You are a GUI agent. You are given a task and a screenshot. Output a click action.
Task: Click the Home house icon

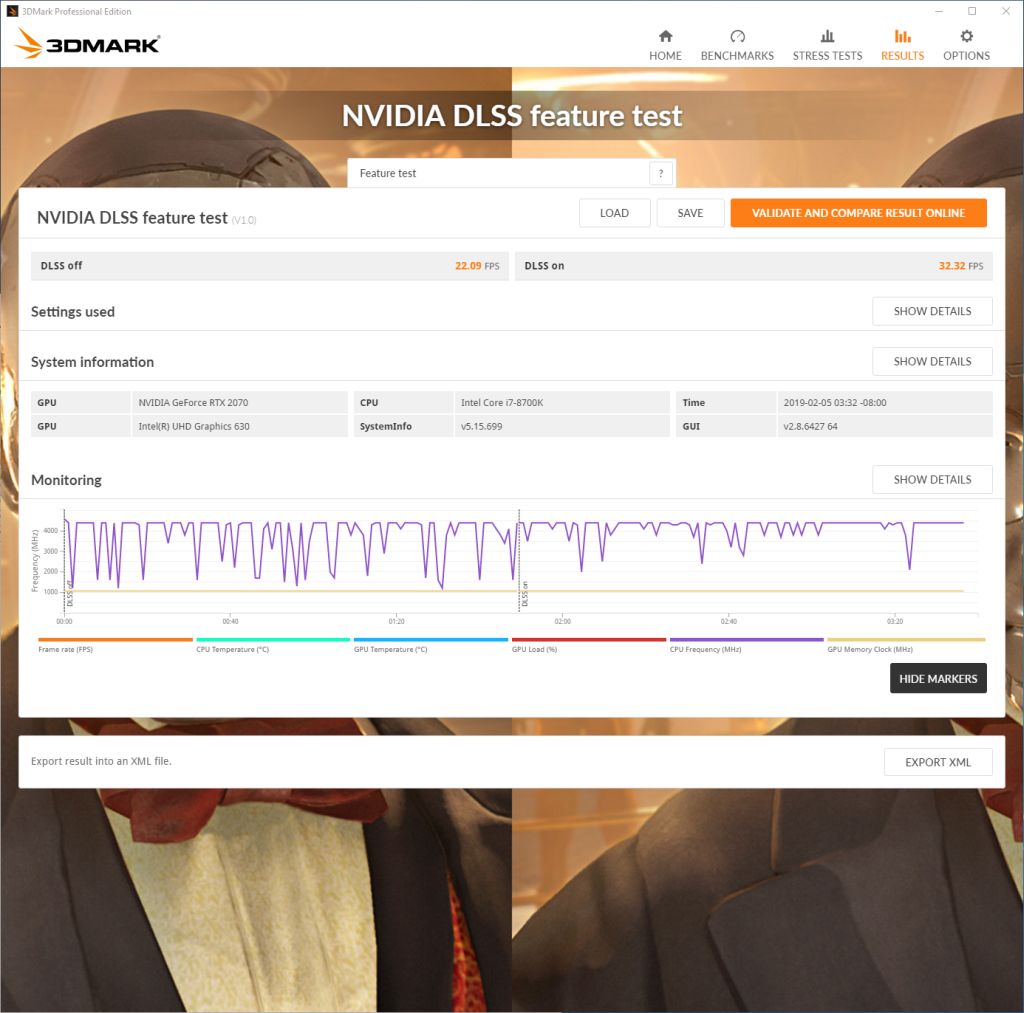[x=665, y=36]
